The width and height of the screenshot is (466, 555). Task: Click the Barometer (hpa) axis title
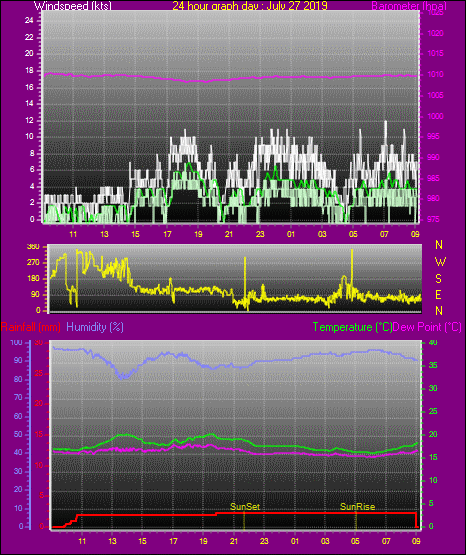tap(409, 6)
